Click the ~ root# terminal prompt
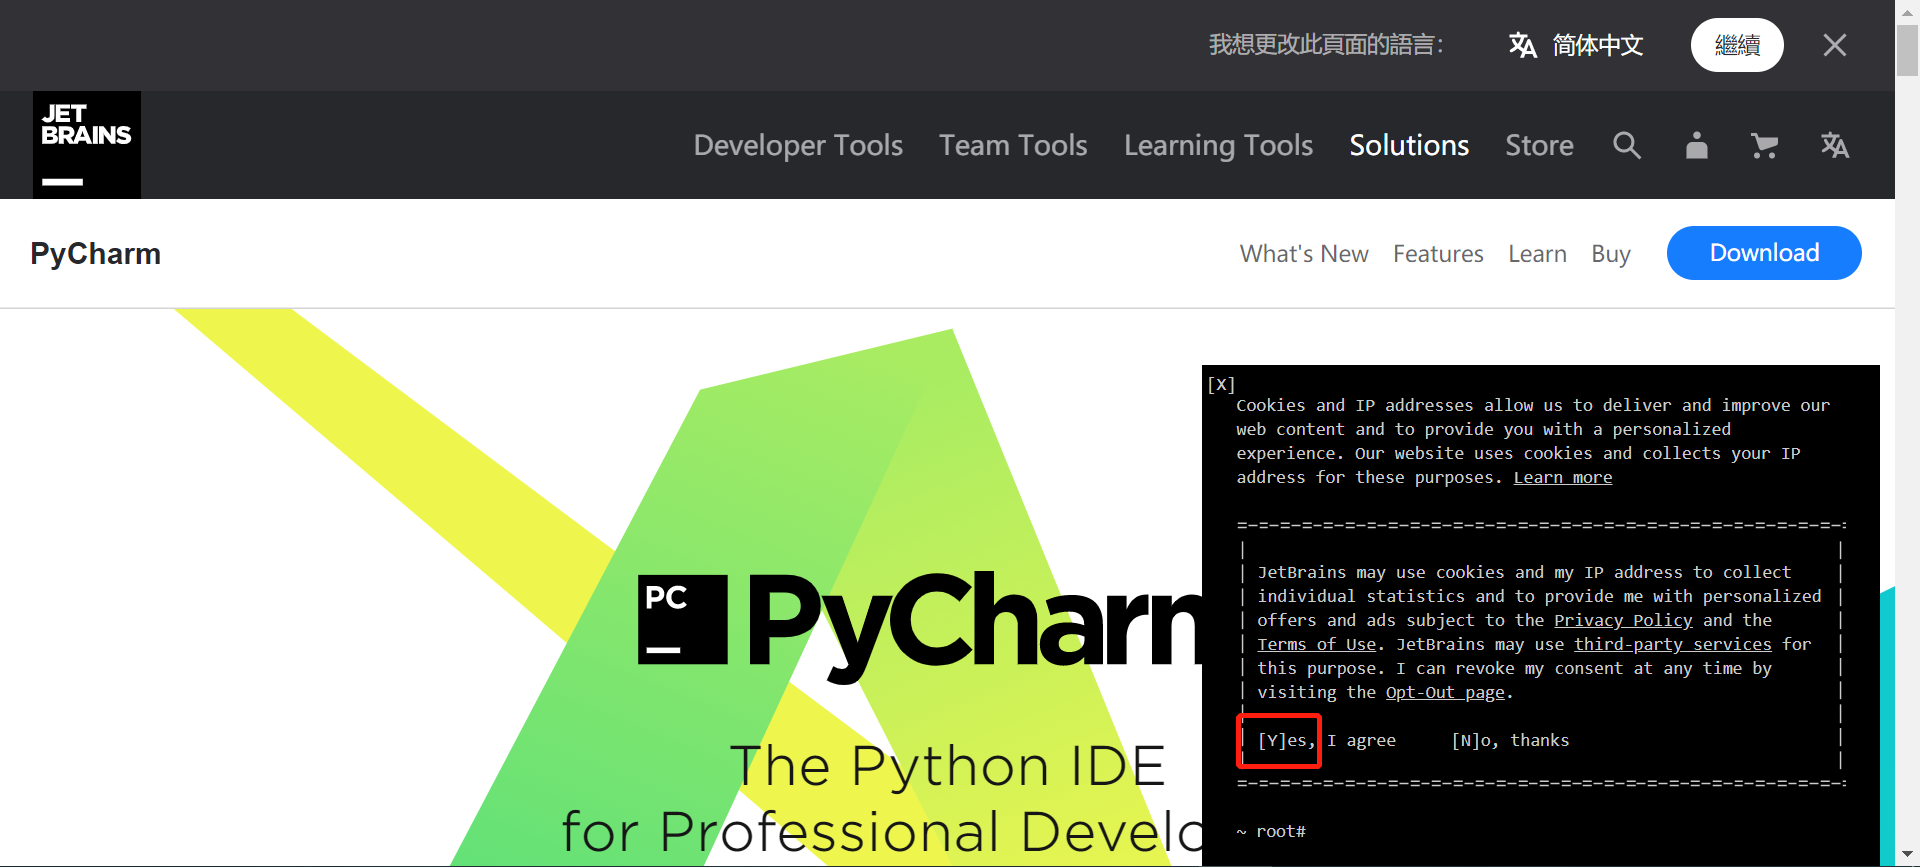Image resolution: width=1920 pixels, height=867 pixels. (1271, 831)
